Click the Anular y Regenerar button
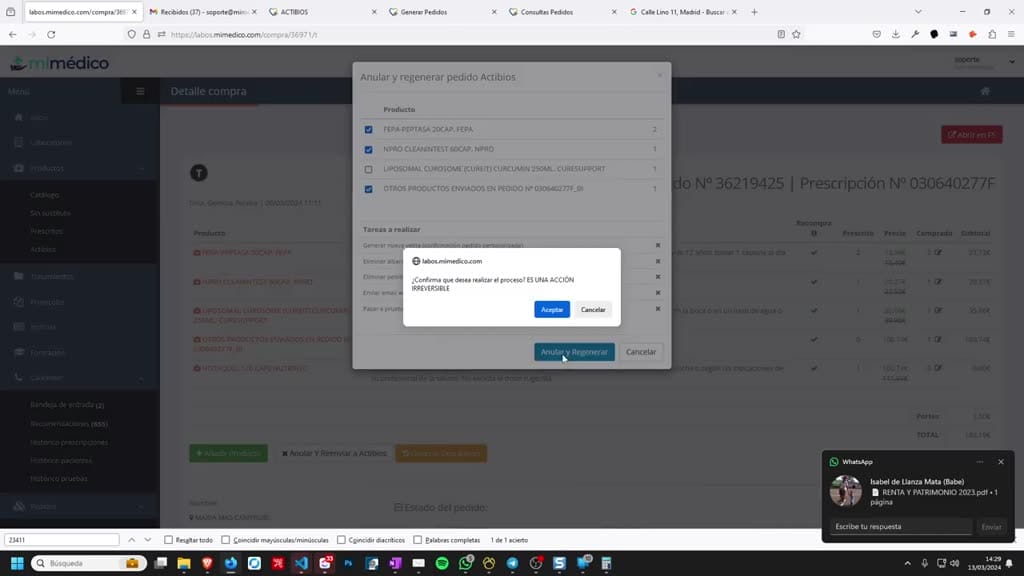 (x=574, y=352)
